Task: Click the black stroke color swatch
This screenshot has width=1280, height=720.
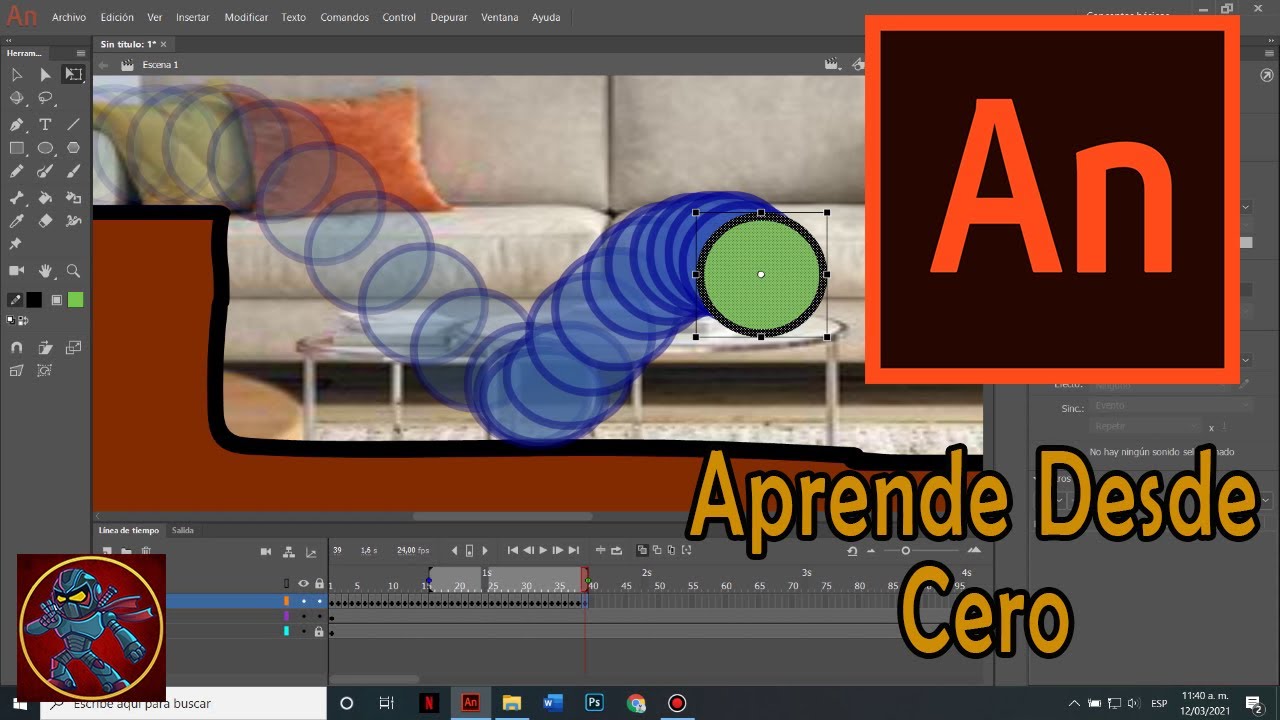Action: [x=34, y=299]
